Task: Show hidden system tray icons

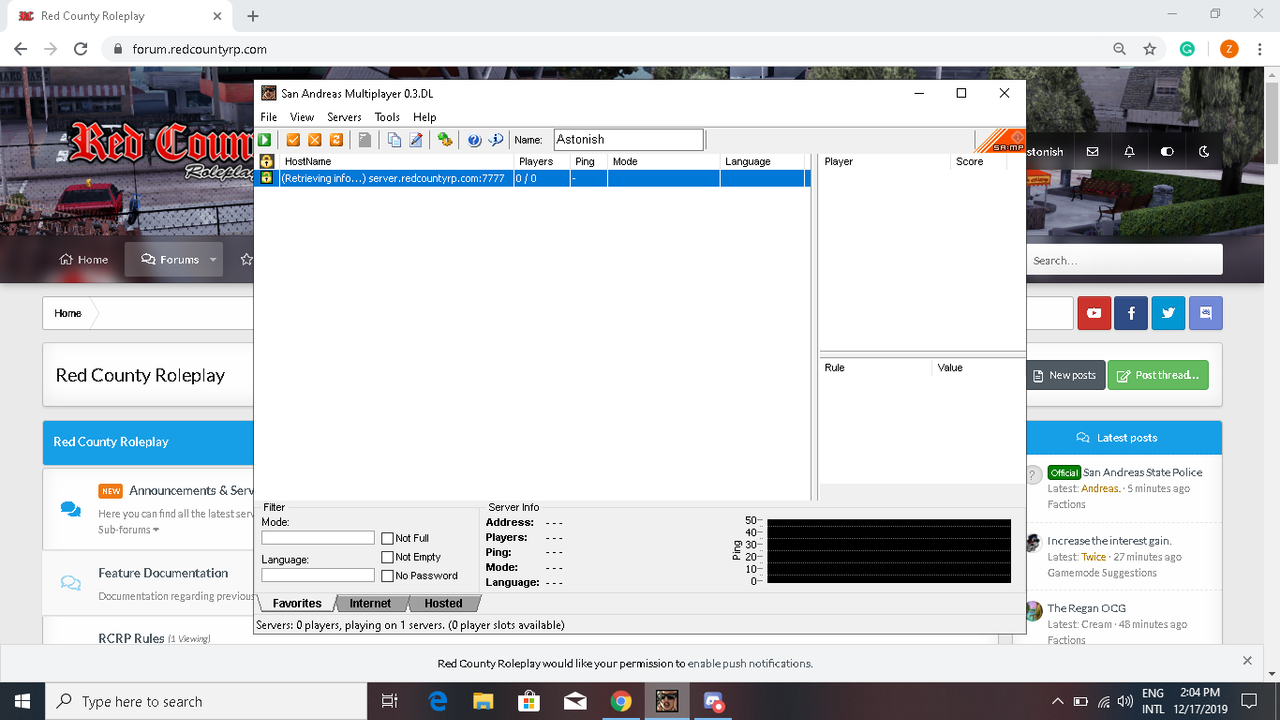Action: [1057, 701]
